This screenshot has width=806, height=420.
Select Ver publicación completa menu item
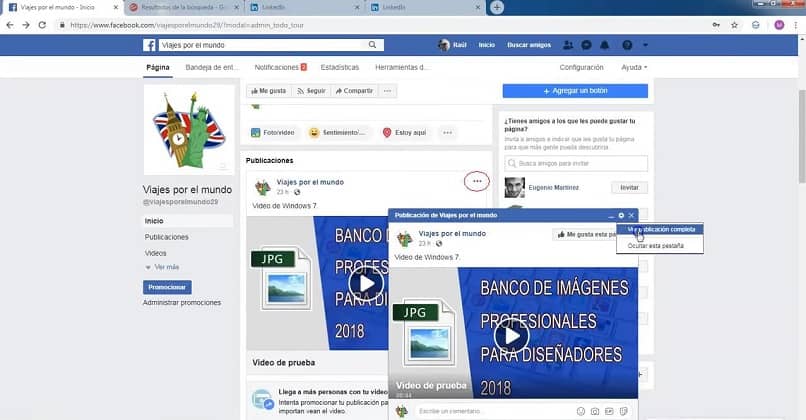click(660, 229)
